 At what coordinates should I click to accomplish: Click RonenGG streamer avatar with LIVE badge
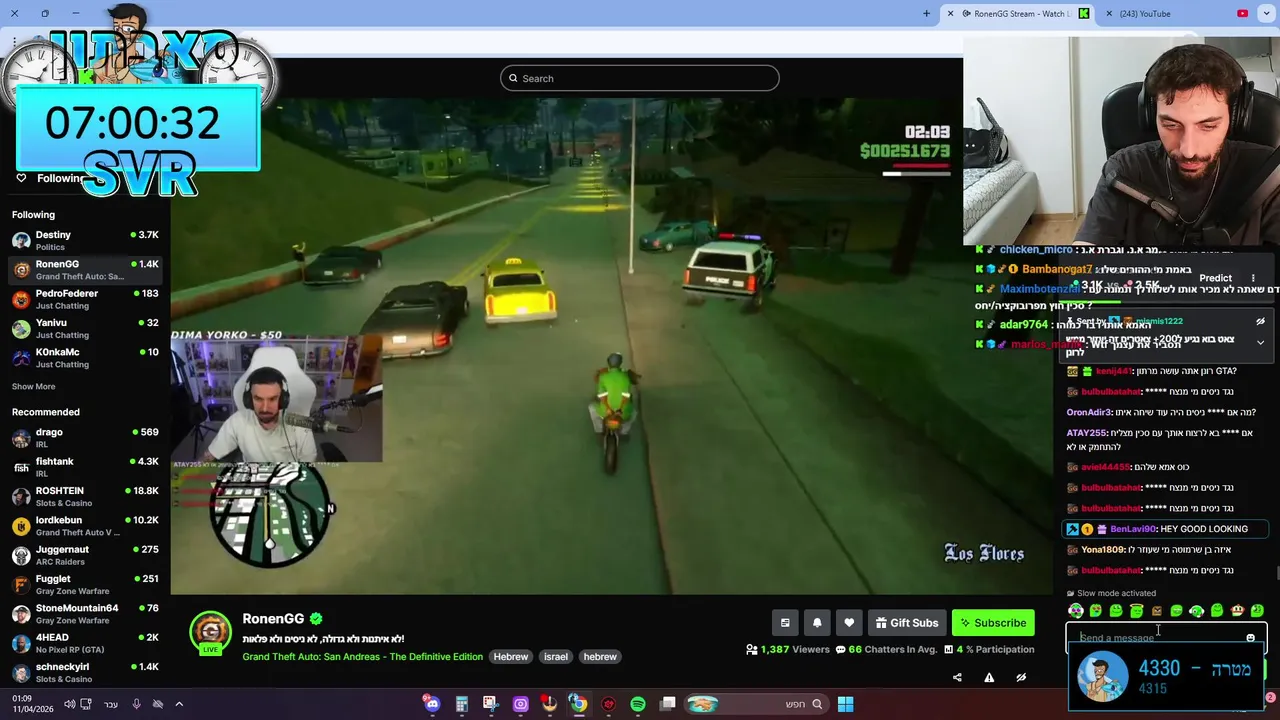(211, 633)
